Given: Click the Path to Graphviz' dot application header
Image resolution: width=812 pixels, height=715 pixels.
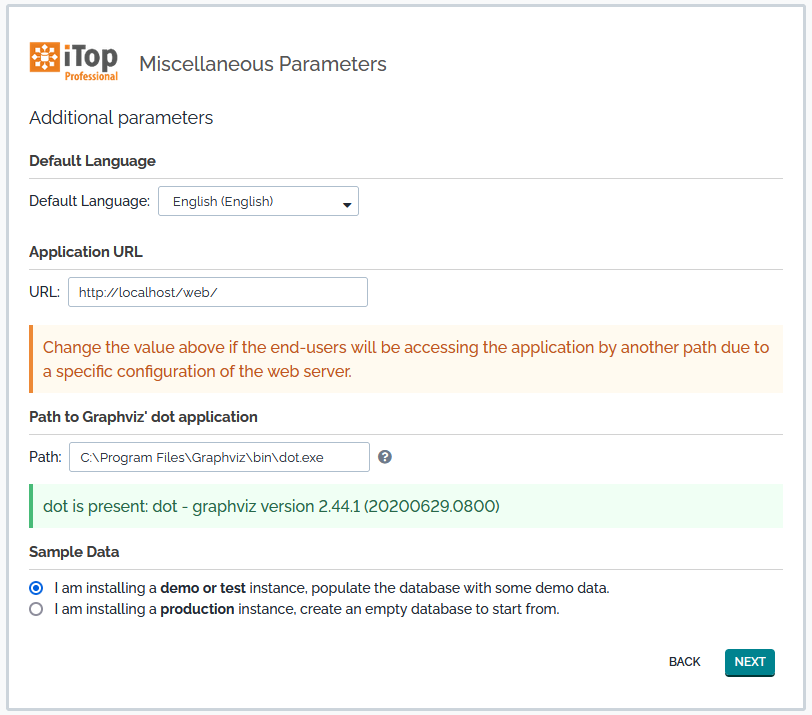Looking at the screenshot, I should [x=143, y=417].
